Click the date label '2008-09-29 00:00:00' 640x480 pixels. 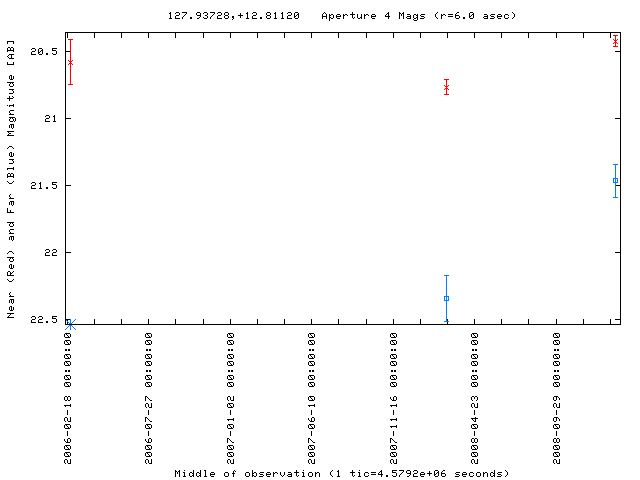click(x=557, y=398)
